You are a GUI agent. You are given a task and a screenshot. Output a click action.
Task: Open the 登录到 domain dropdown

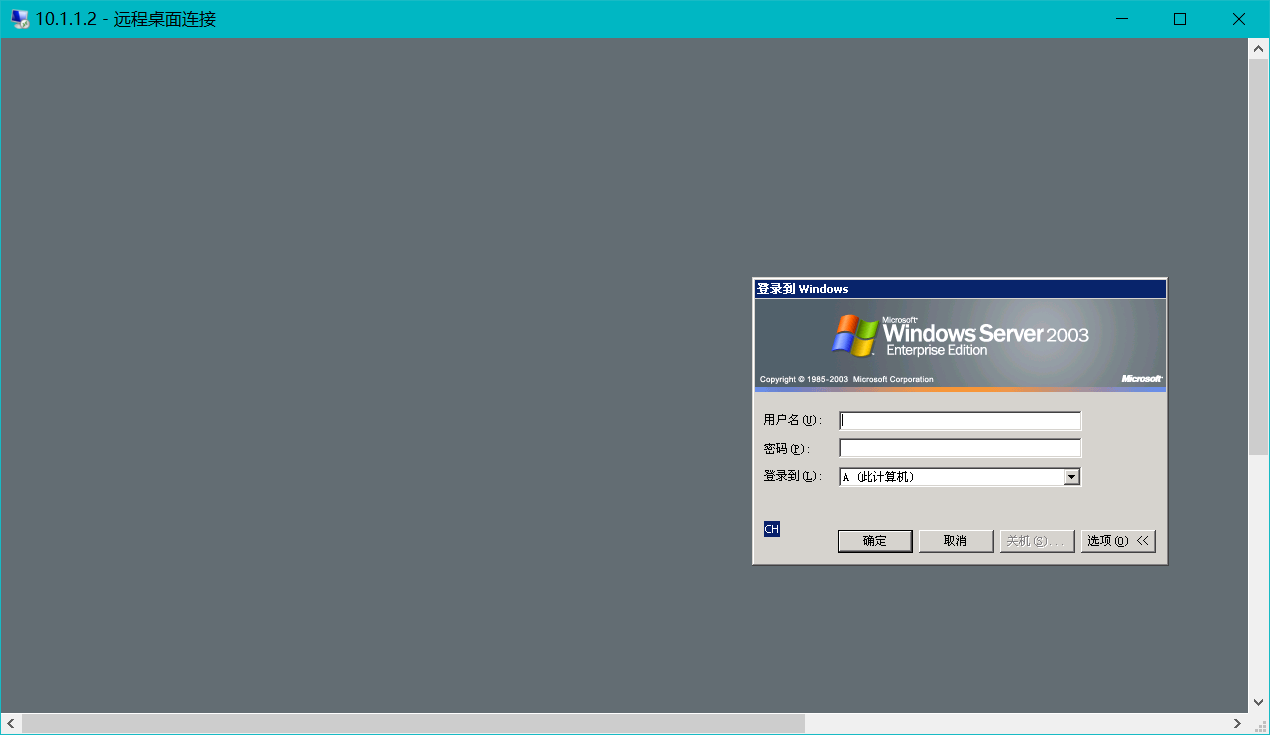point(1072,477)
